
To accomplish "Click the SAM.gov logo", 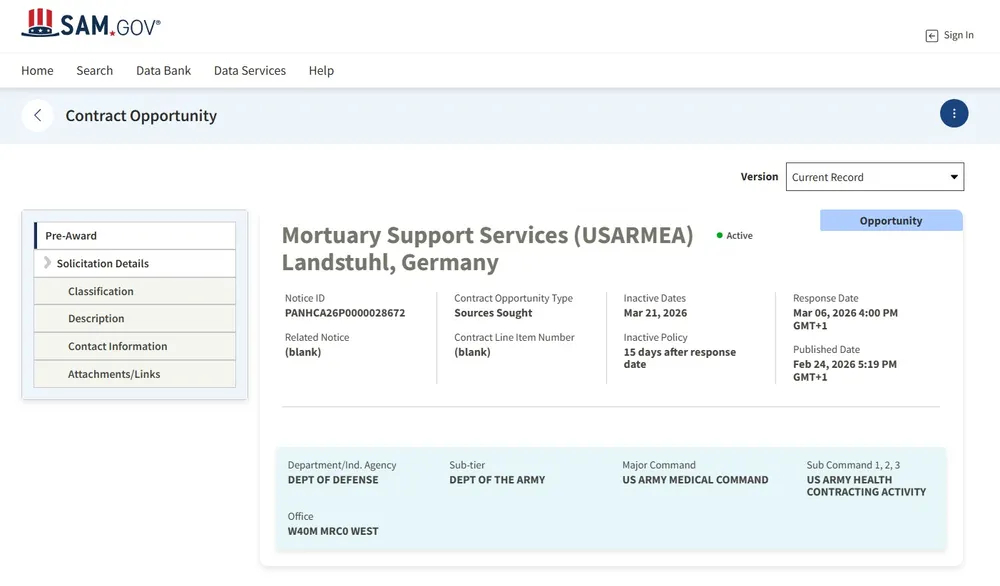I will click(x=91, y=24).
